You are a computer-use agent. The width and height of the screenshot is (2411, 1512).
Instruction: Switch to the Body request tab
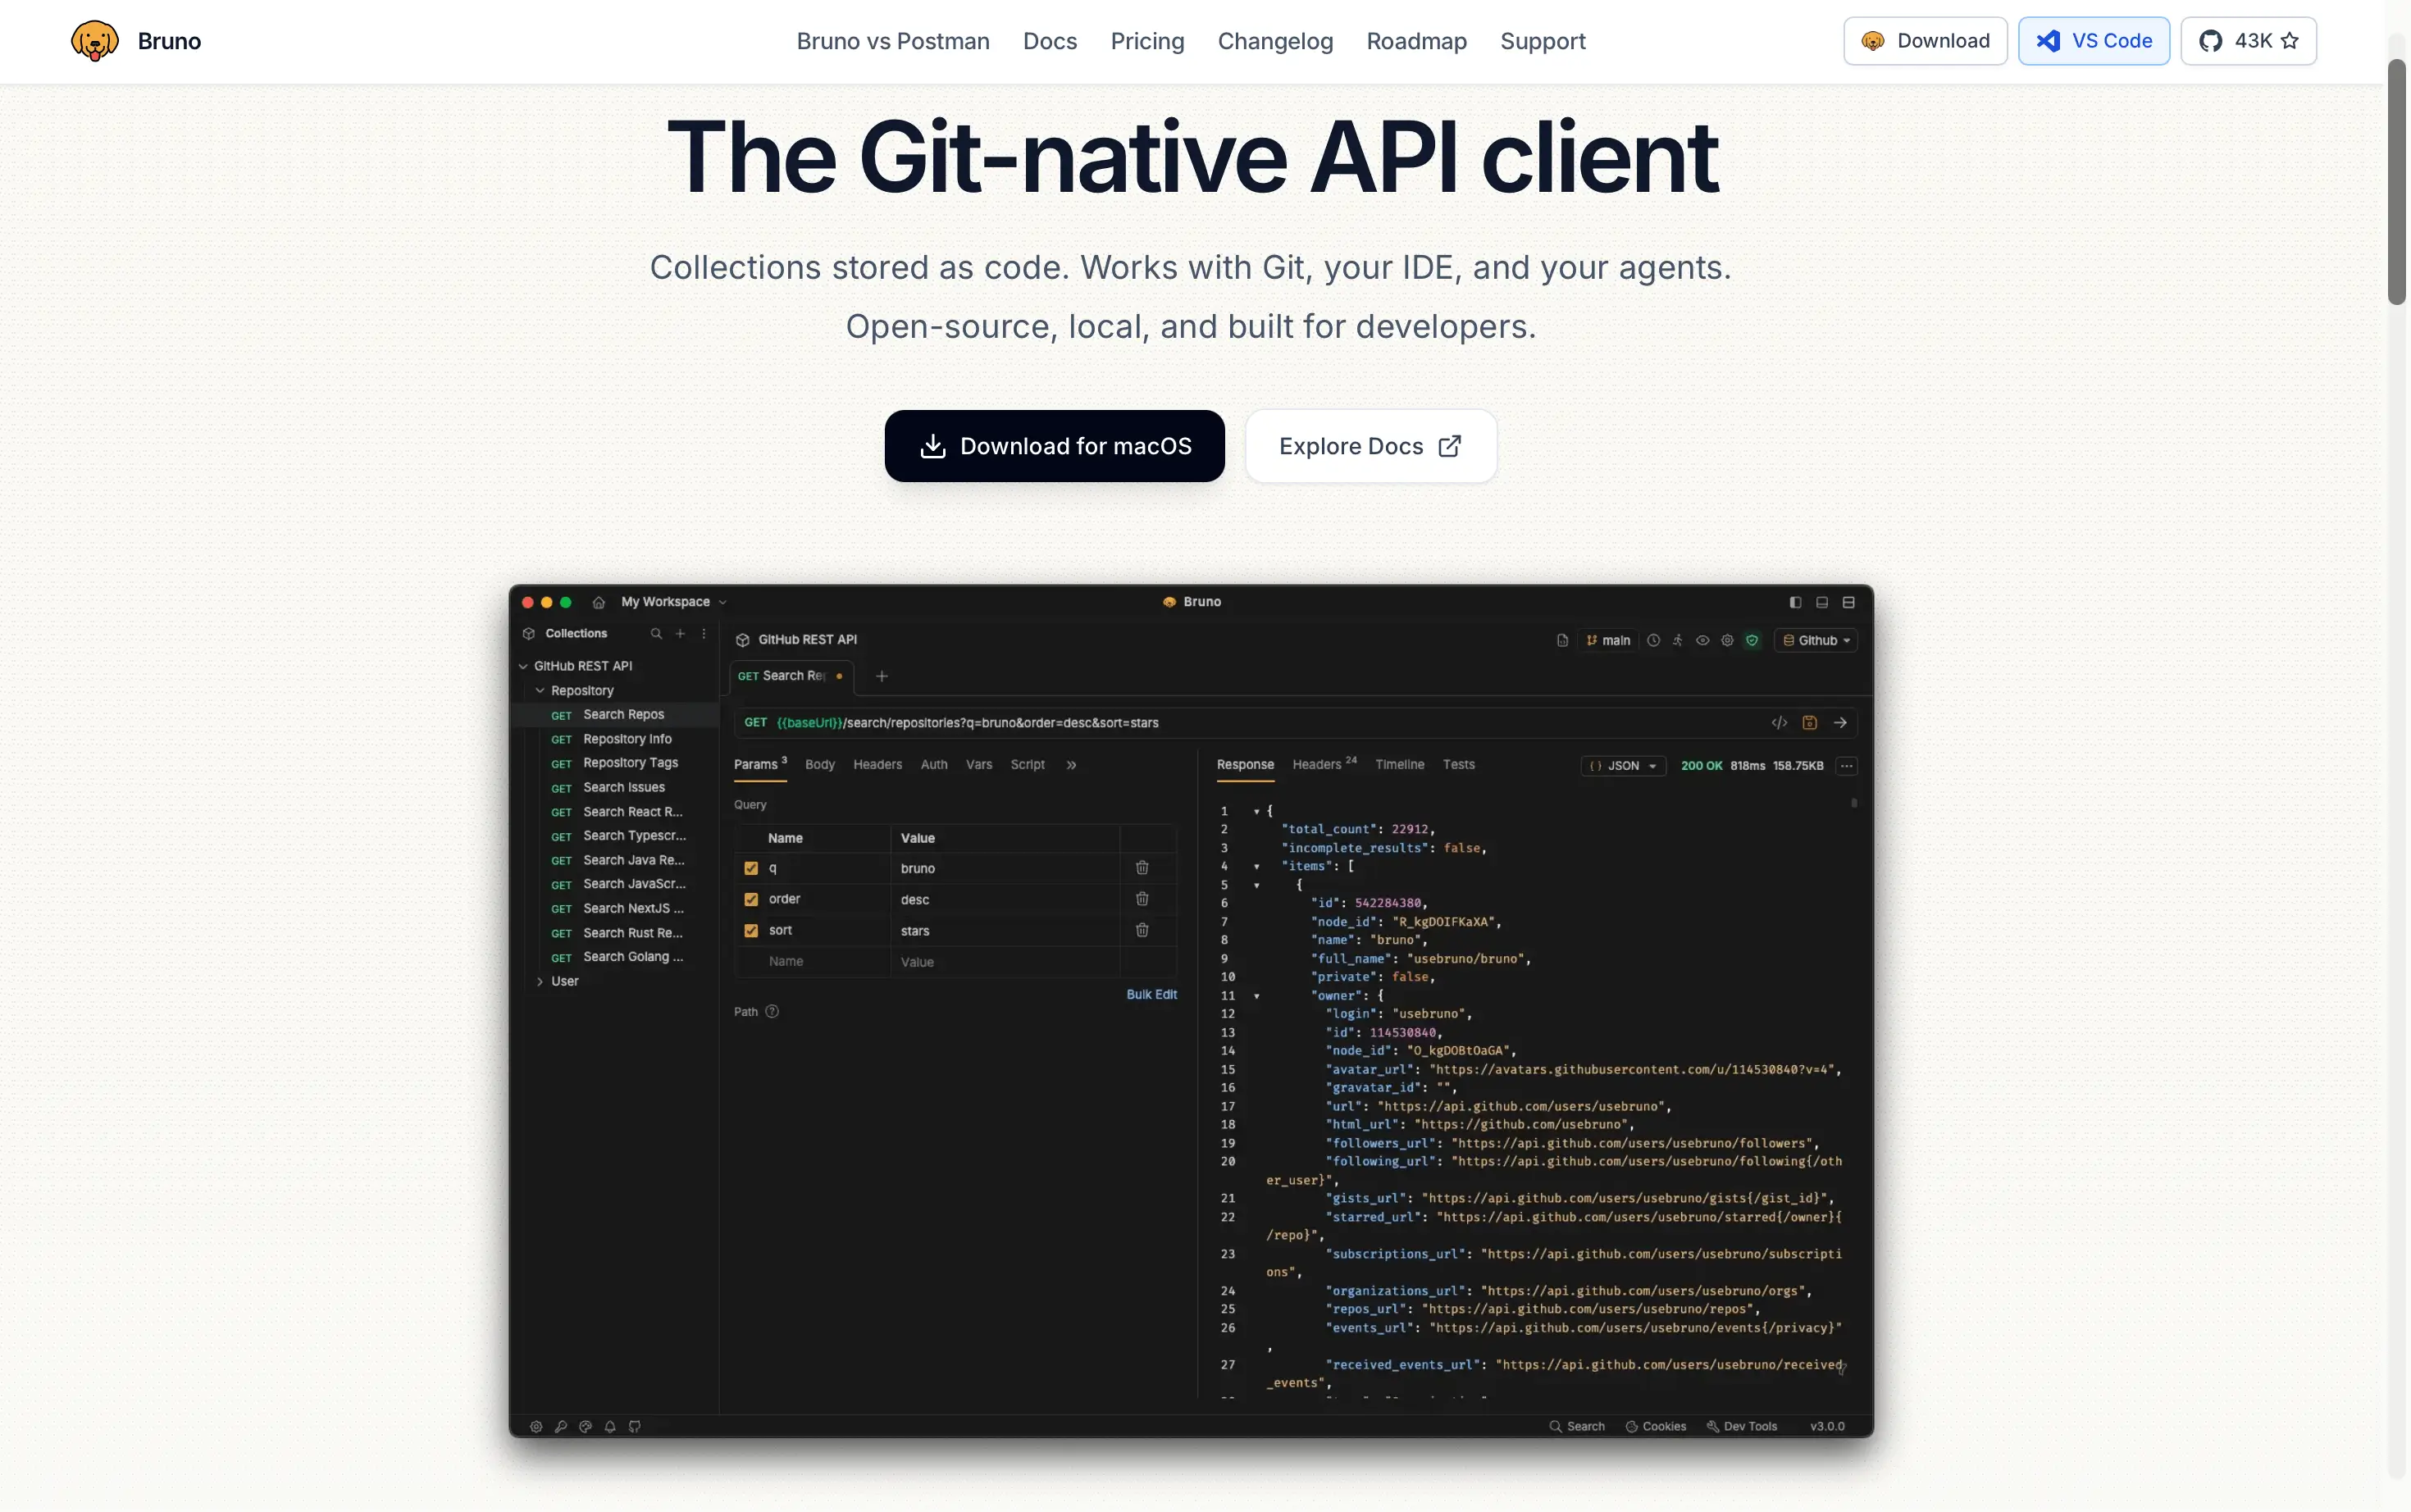pyautogui.click(x=819, y=765)
